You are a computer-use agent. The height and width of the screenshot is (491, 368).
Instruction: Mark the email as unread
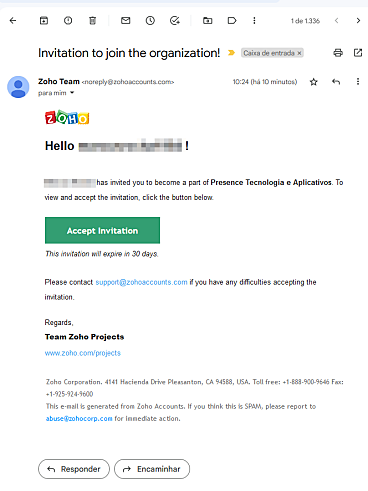coord(126,21)
